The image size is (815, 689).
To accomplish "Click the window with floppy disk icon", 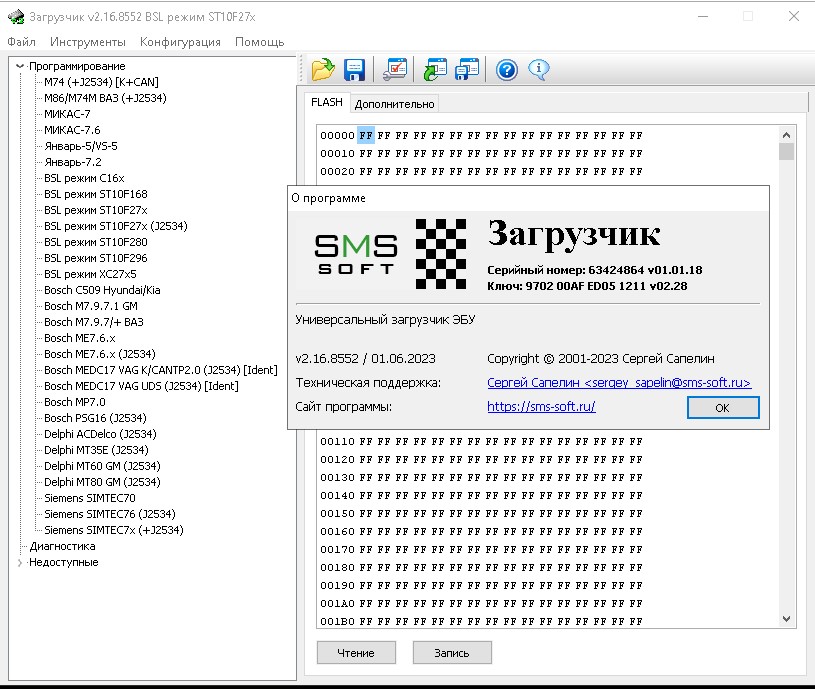I will 467,69.
